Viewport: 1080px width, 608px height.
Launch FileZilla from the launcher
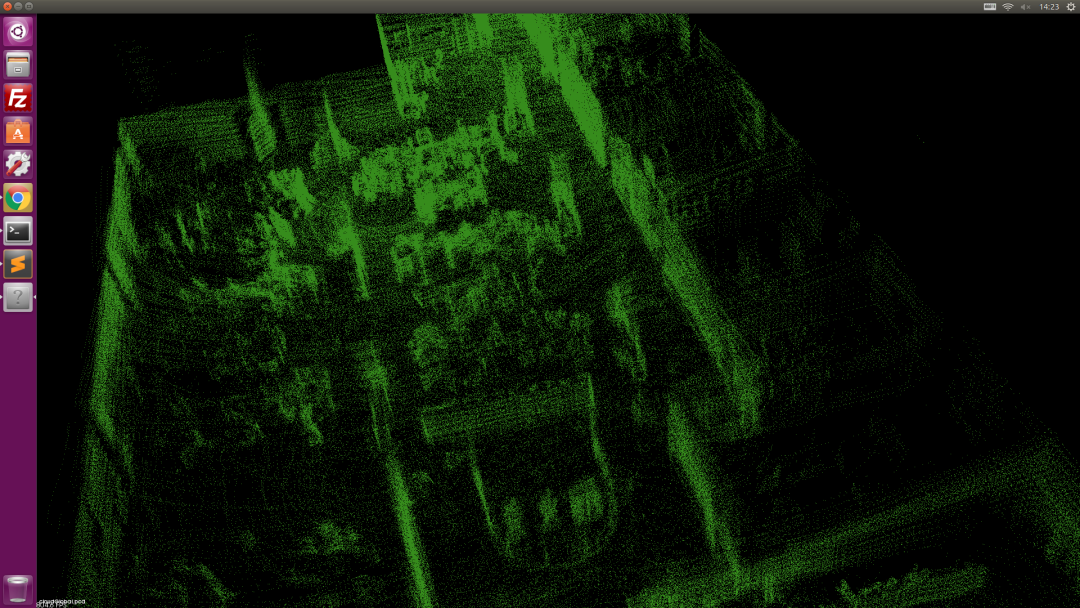18,98
